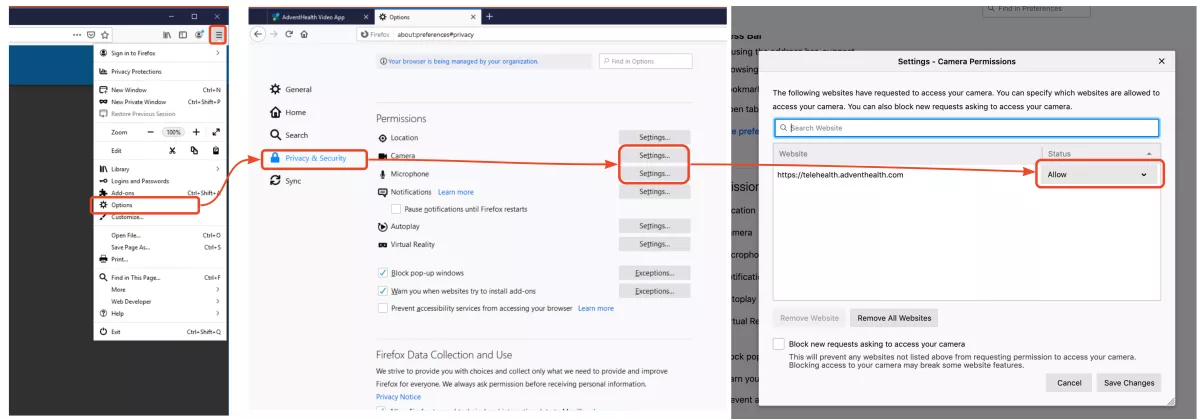Open the Firefox hamburger menu
Image resolution: width=1200 pixels, height=419 pixels.
pos(219,34)
